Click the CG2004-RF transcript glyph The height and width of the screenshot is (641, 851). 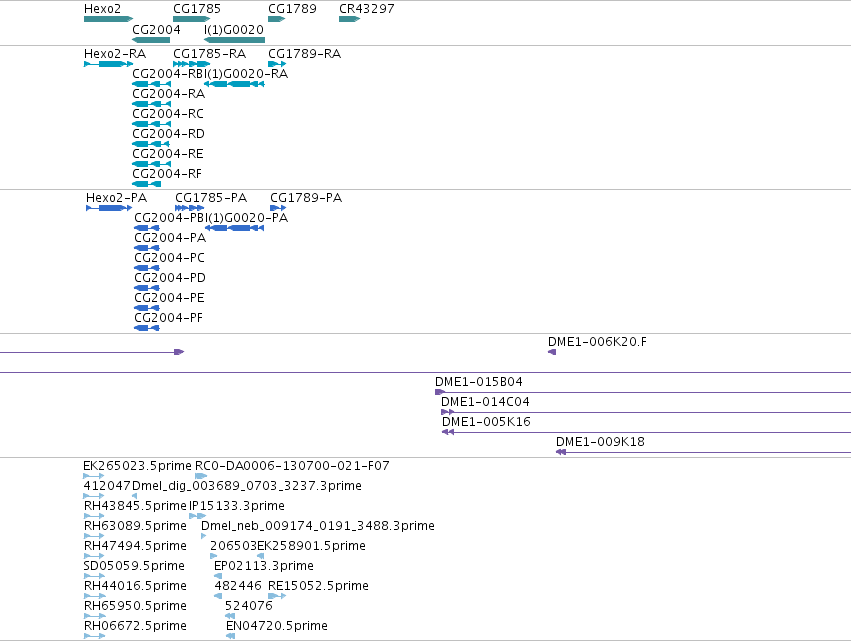coord(147,185)
